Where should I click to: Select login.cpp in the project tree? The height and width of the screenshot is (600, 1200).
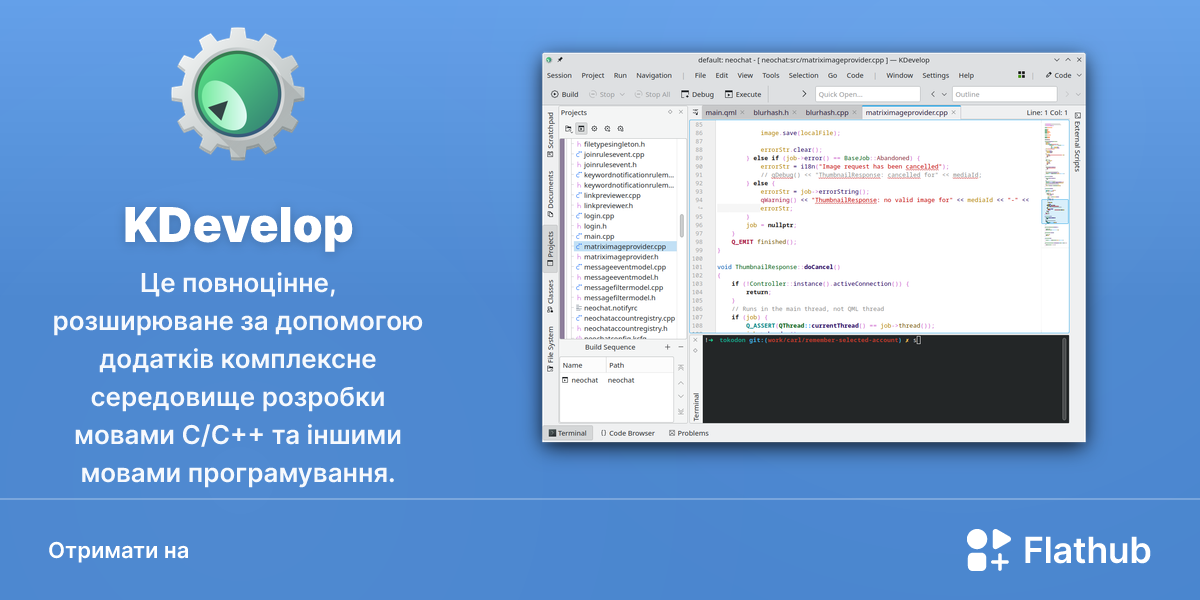click(x=599, y=216)
